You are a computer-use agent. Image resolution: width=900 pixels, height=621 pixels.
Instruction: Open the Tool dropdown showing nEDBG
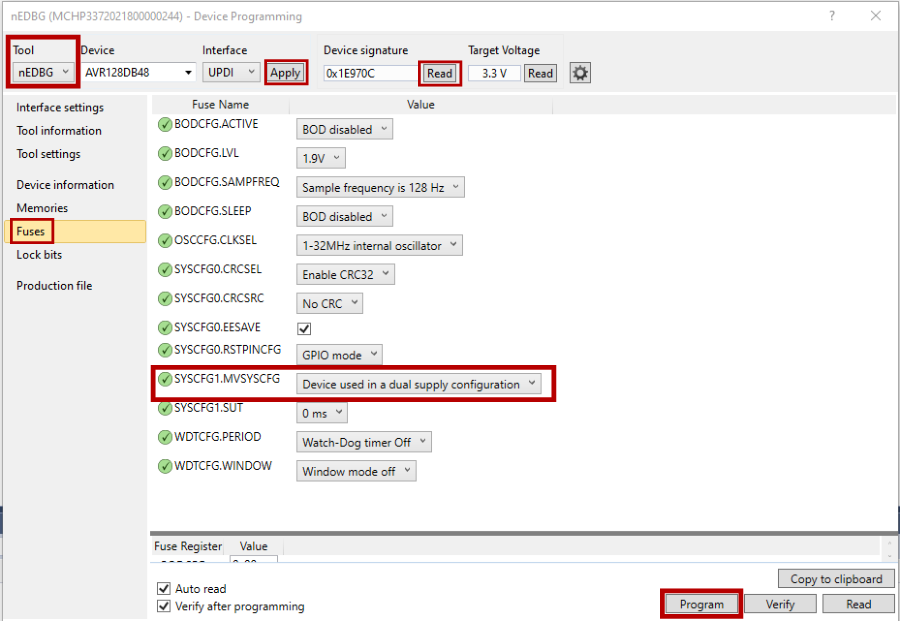(43, 72)
